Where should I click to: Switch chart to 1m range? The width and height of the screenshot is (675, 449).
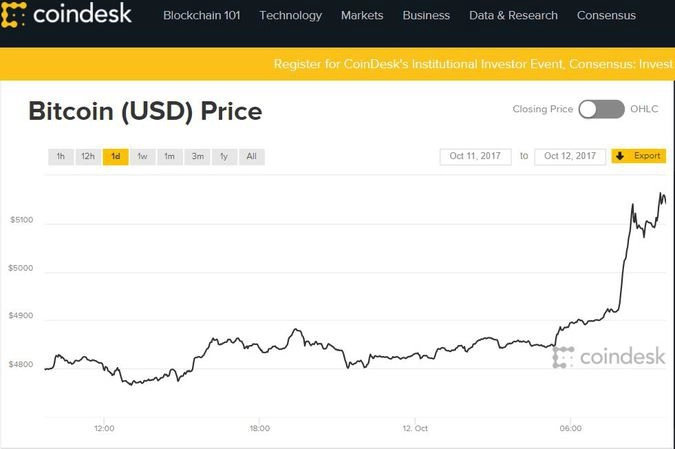click(170, 156)
